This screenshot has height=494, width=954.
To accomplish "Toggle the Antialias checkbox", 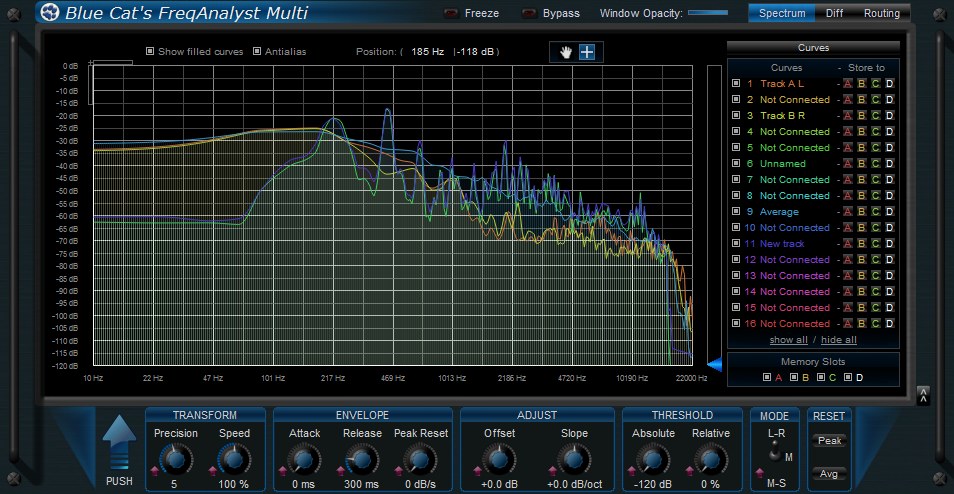I will [x=257, y=52].
